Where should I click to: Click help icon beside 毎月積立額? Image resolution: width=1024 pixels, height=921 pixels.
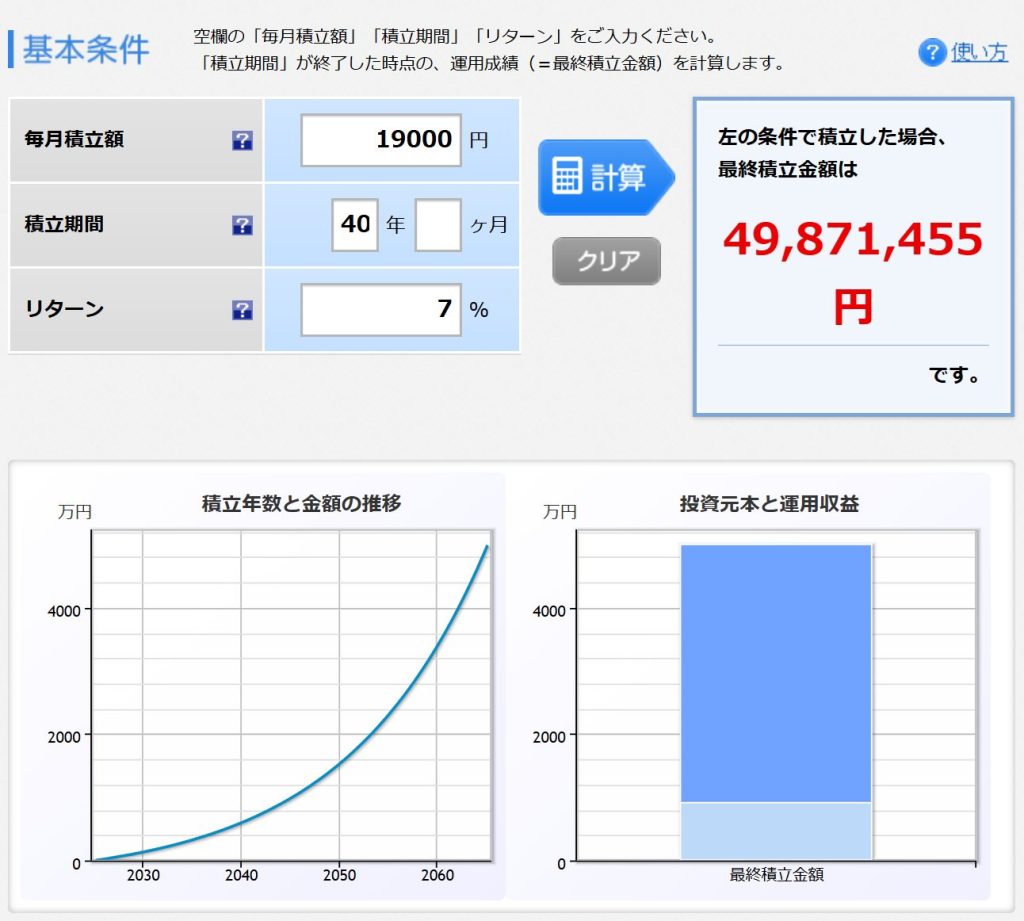242,141
